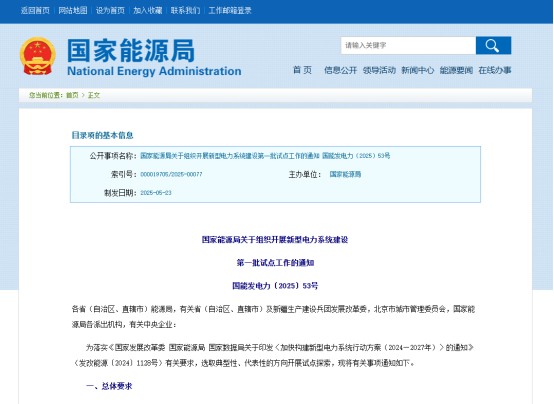Open 能源要闻 navigation item
This screenshot has width=554, height=404.
coord(456,70)
